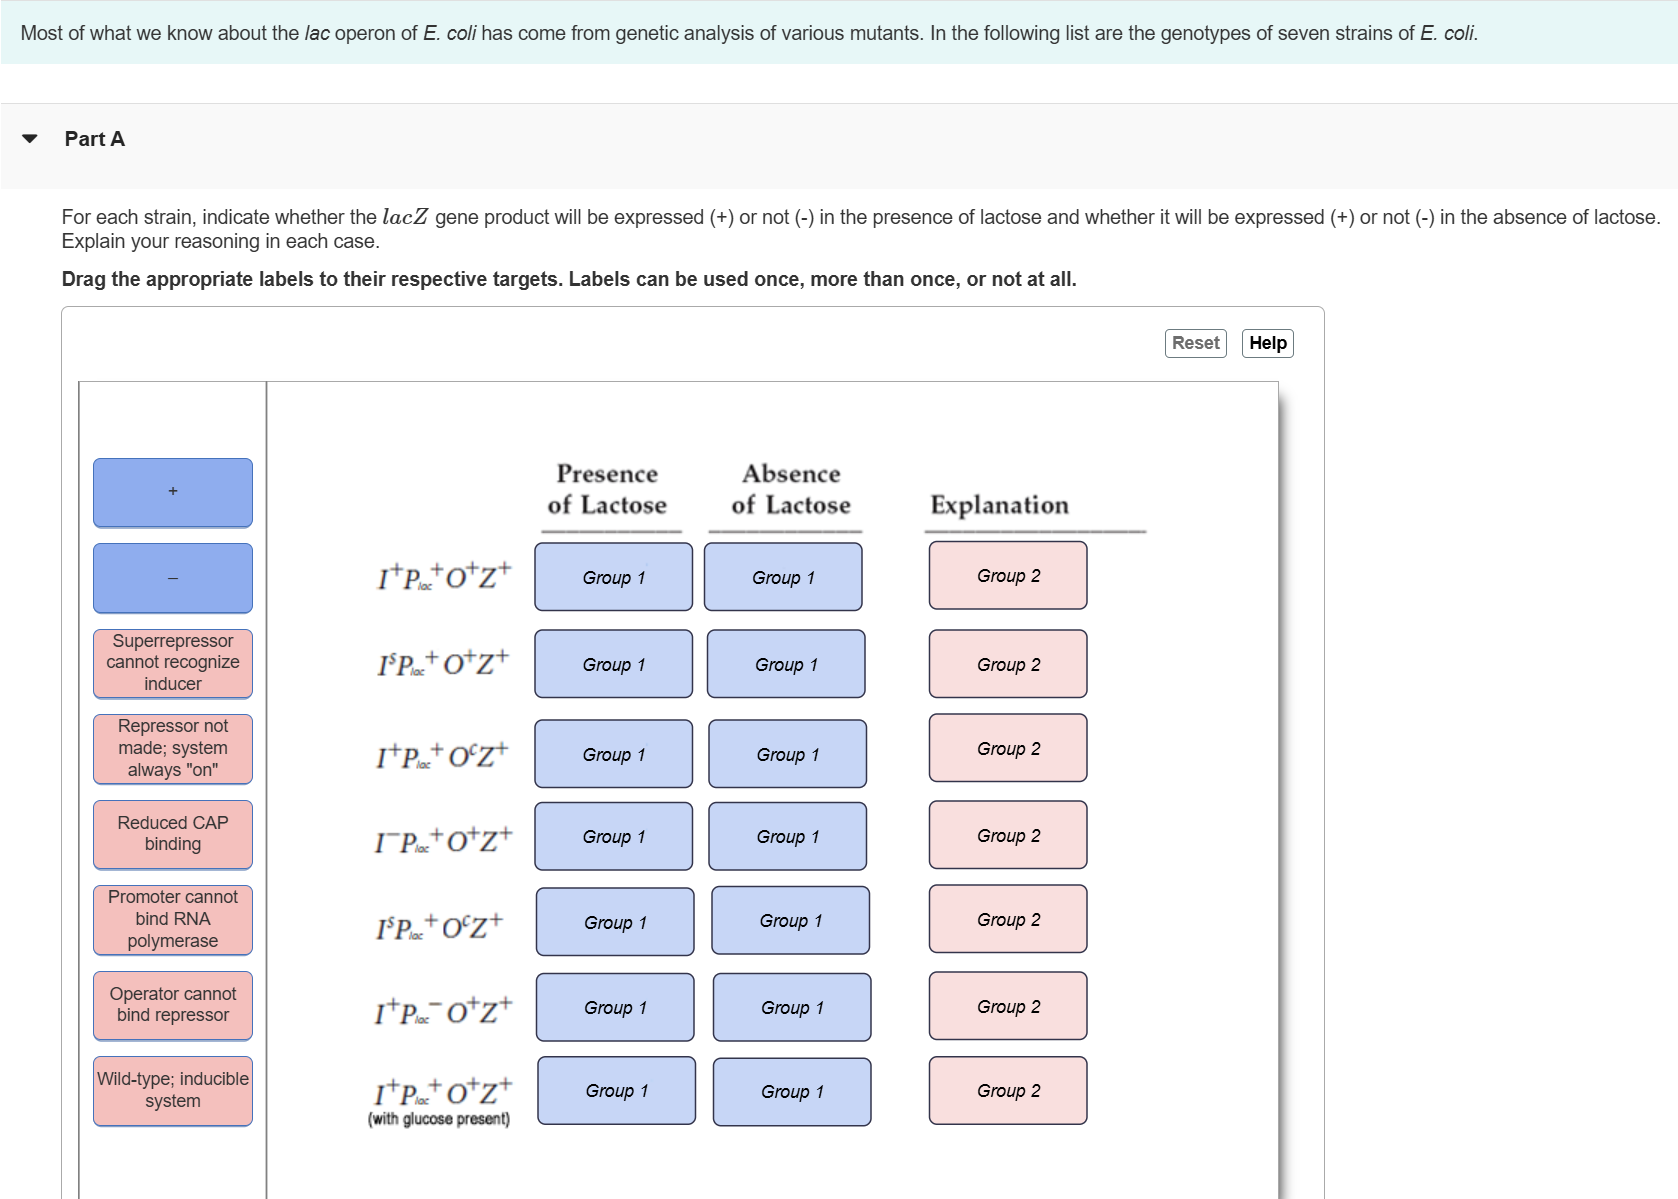Image resolution: width=1678 pixels, height=1199 pixels.
Task: Click the Group 2 box for the glucose-present strain
Action: [x=1007, y=1090]
